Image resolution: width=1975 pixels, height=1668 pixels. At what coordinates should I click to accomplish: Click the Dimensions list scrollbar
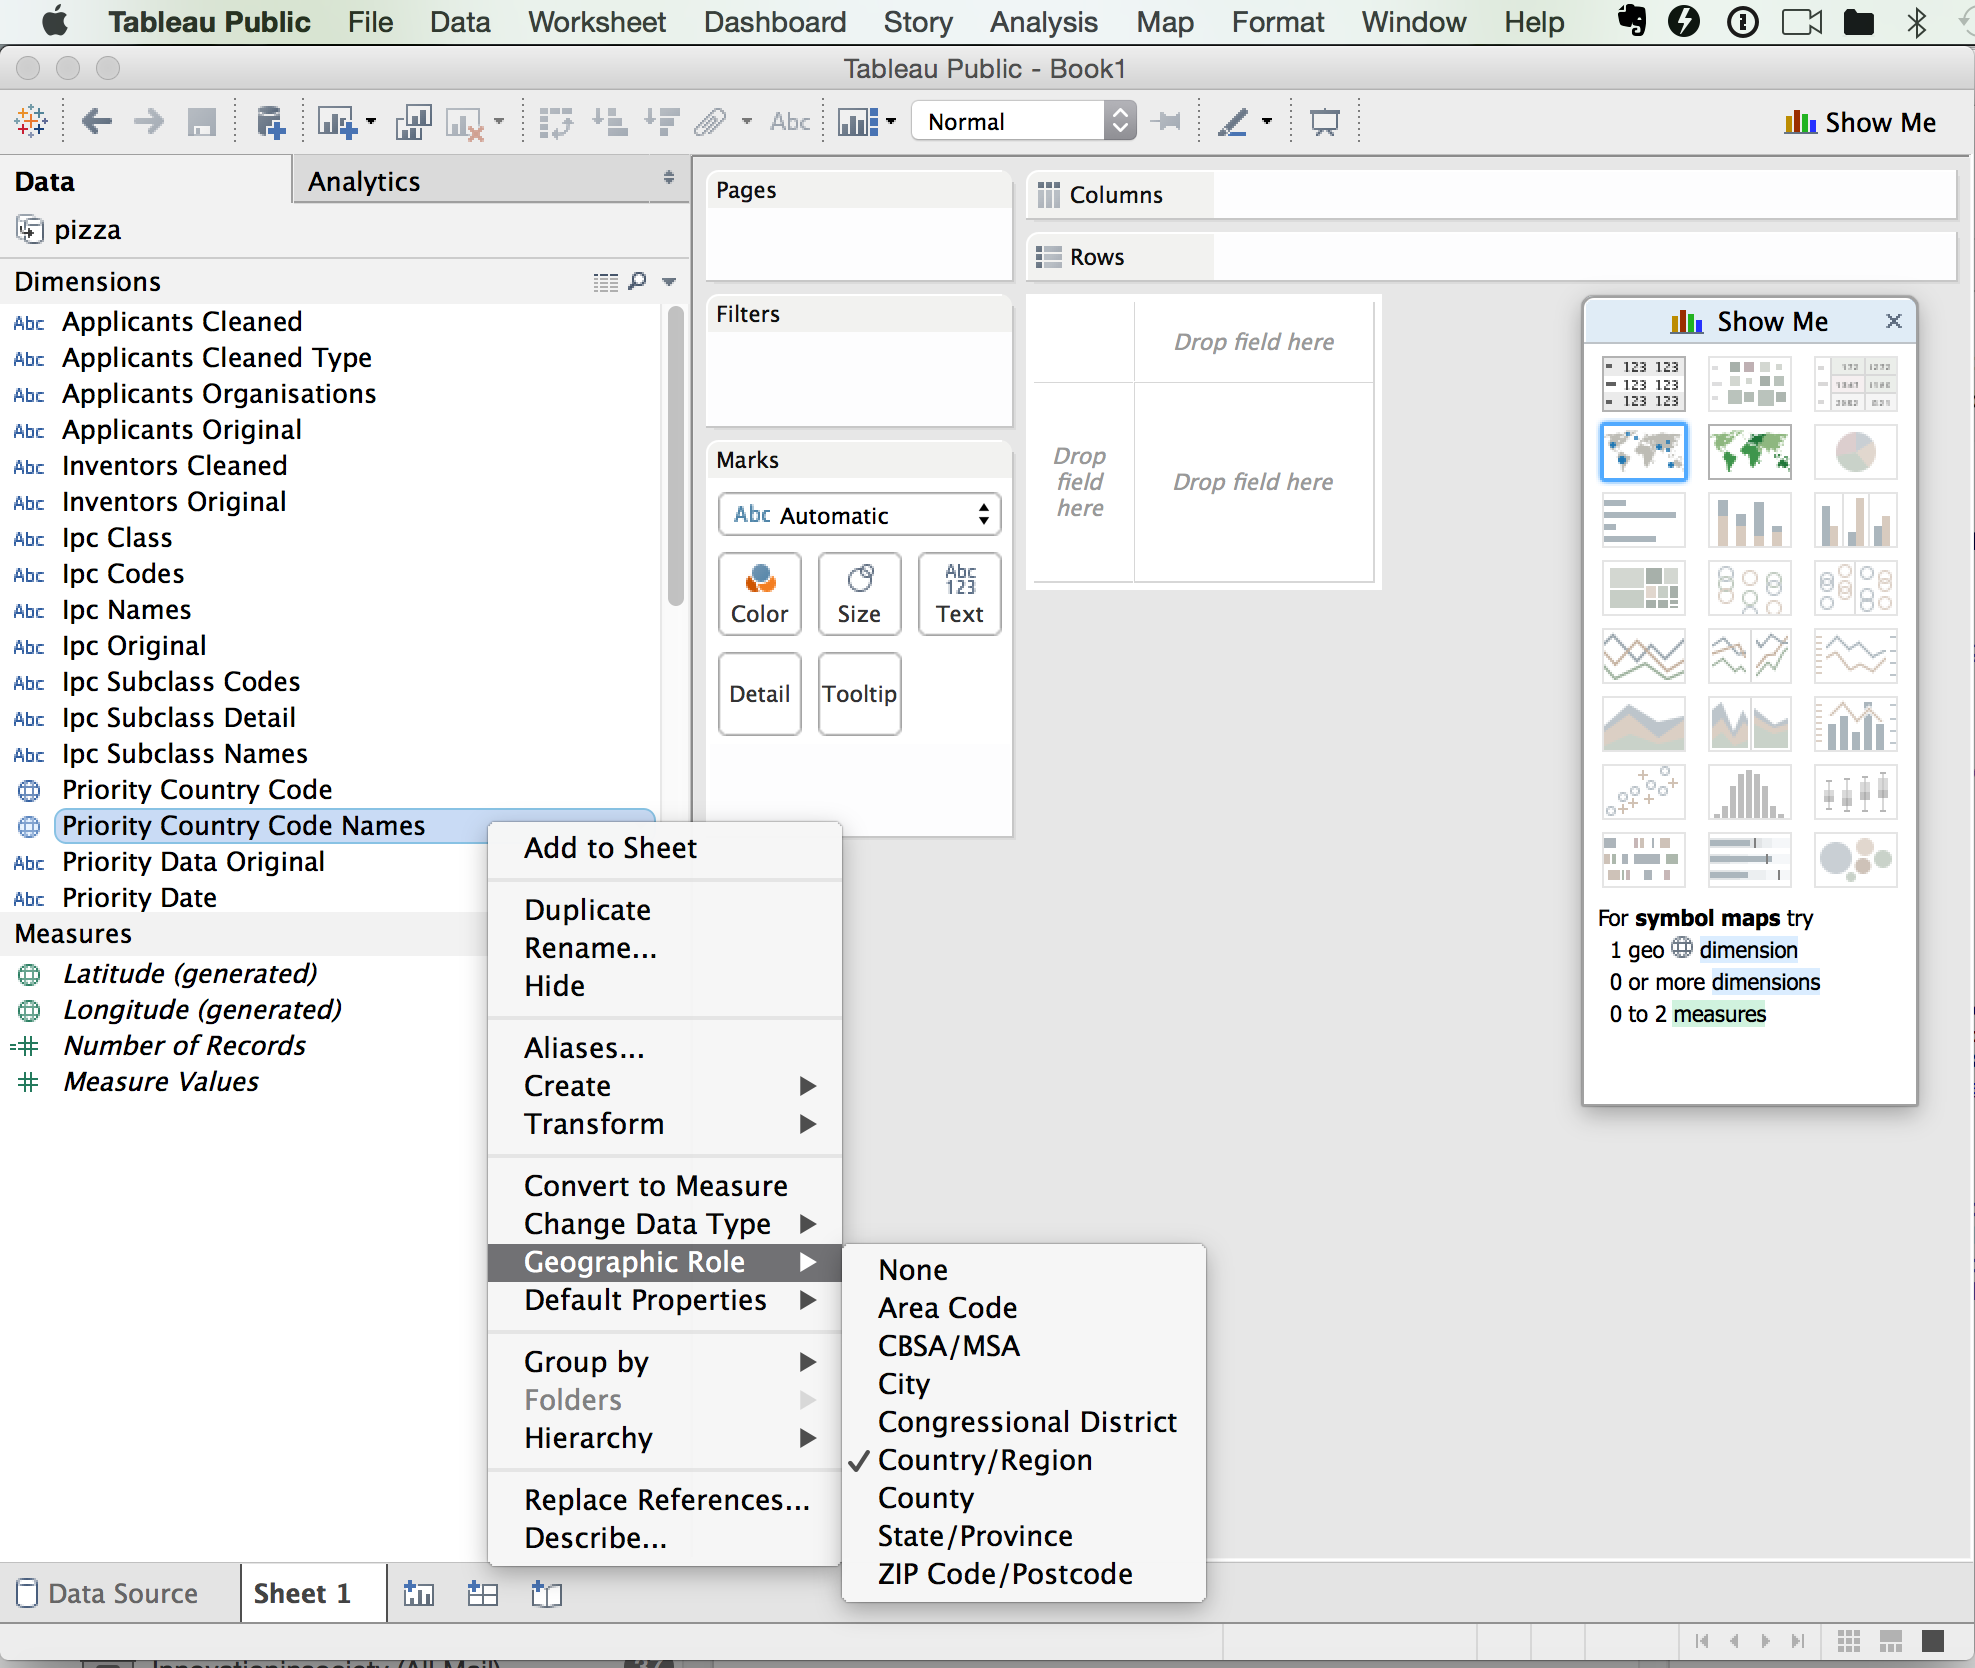(676, 456)
